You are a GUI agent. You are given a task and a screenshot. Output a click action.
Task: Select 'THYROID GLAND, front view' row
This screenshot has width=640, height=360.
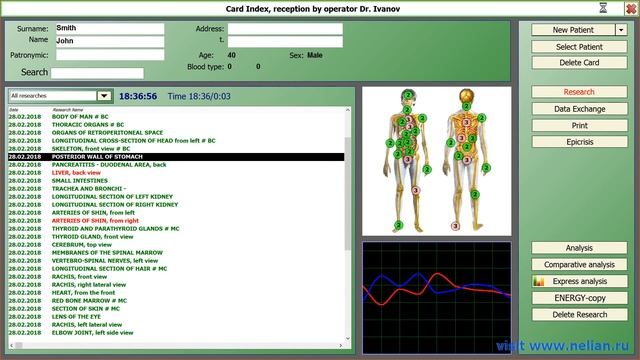[x=176, y=236]
